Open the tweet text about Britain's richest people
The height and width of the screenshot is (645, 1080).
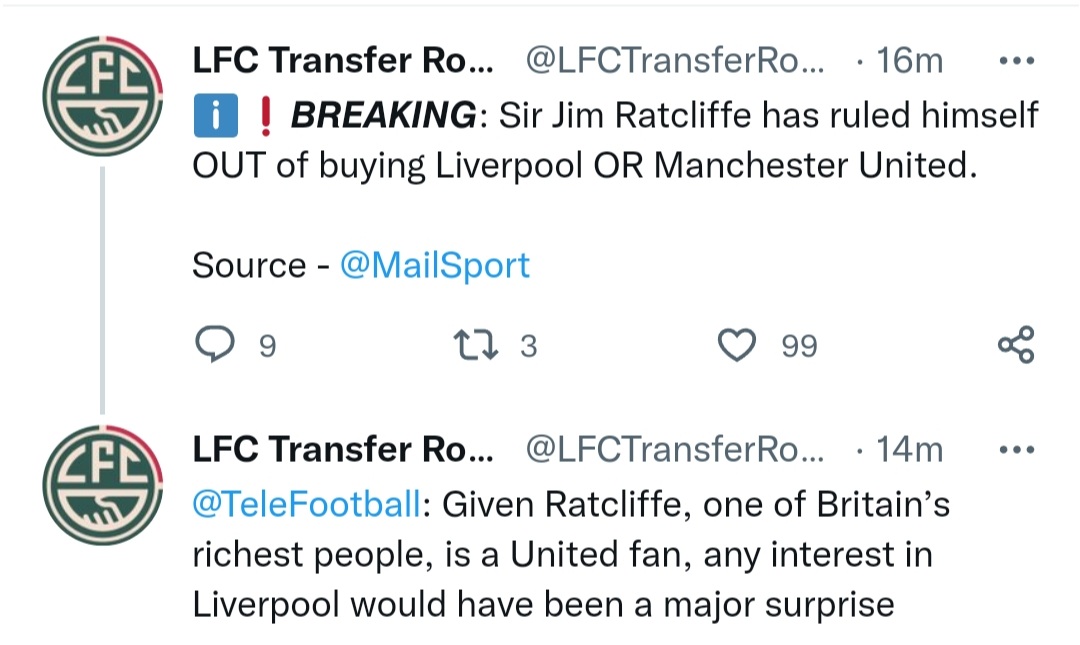pyautogui.click(x=571, y=555)
